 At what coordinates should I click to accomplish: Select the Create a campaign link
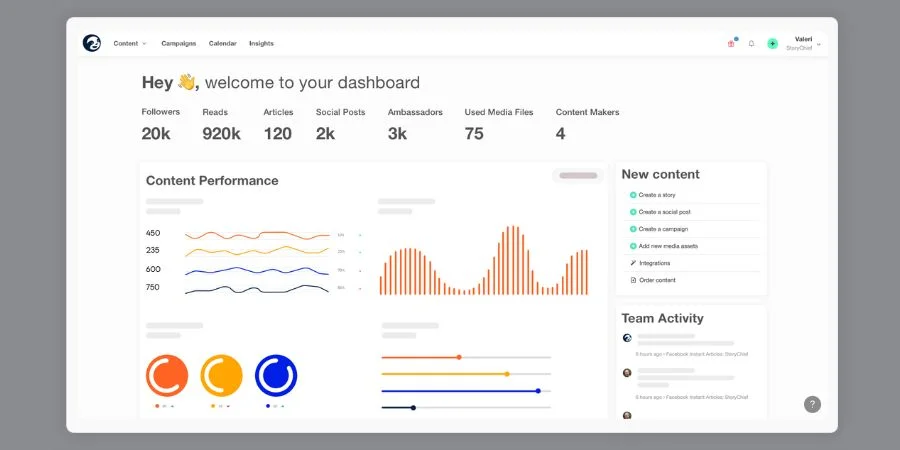(664, 229)
